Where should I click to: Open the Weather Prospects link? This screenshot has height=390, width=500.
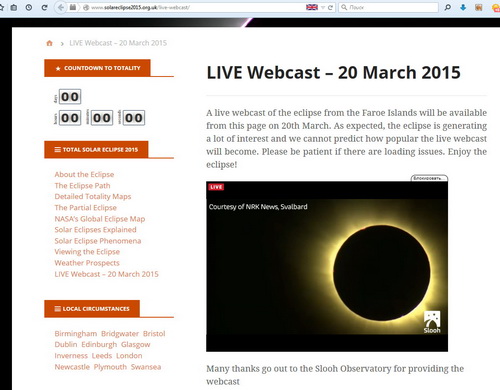tap(87, 263)
